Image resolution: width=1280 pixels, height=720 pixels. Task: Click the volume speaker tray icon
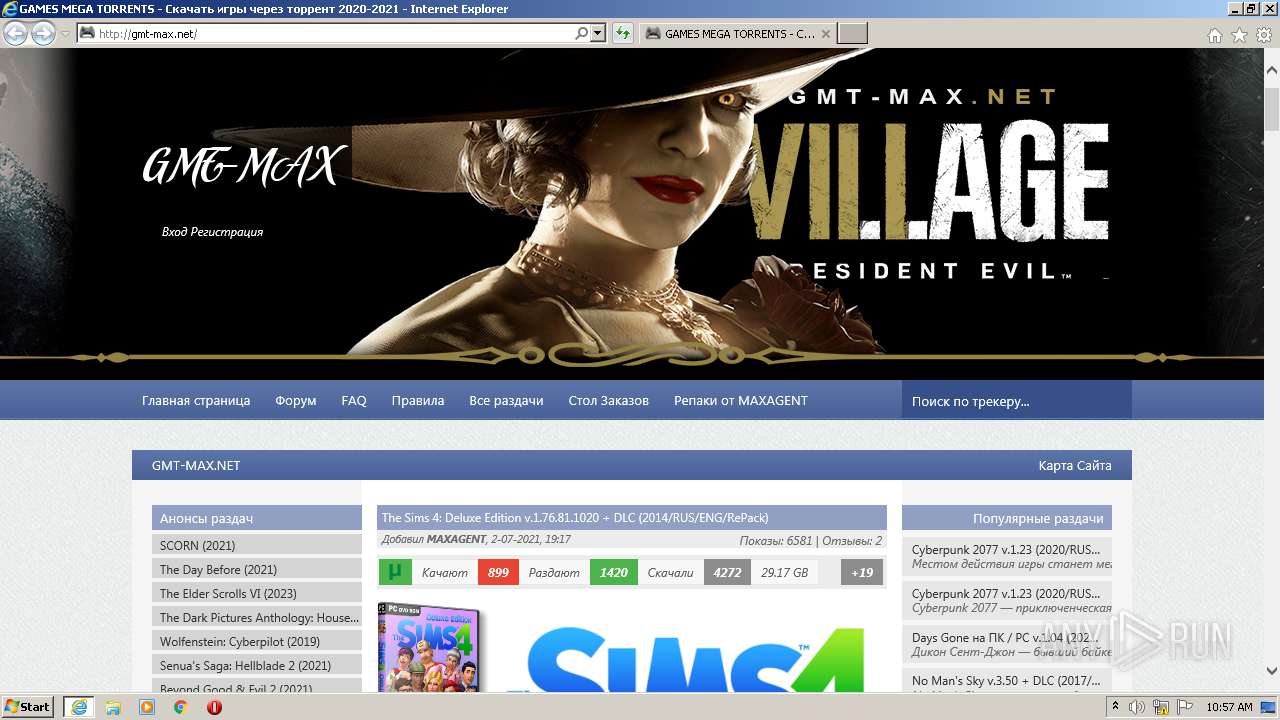(1137, 706)
